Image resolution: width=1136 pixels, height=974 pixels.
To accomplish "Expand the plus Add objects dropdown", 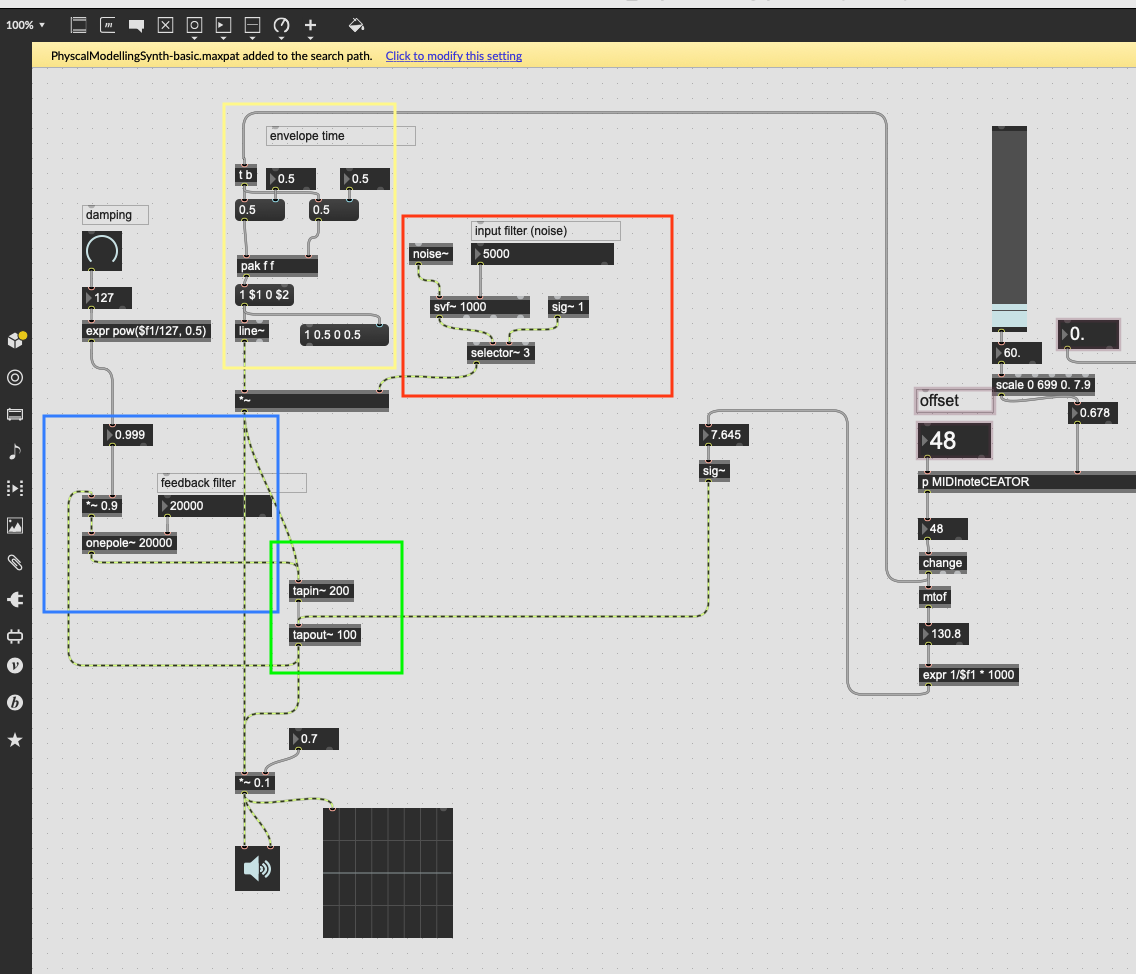I will click(x=311, y=24).
